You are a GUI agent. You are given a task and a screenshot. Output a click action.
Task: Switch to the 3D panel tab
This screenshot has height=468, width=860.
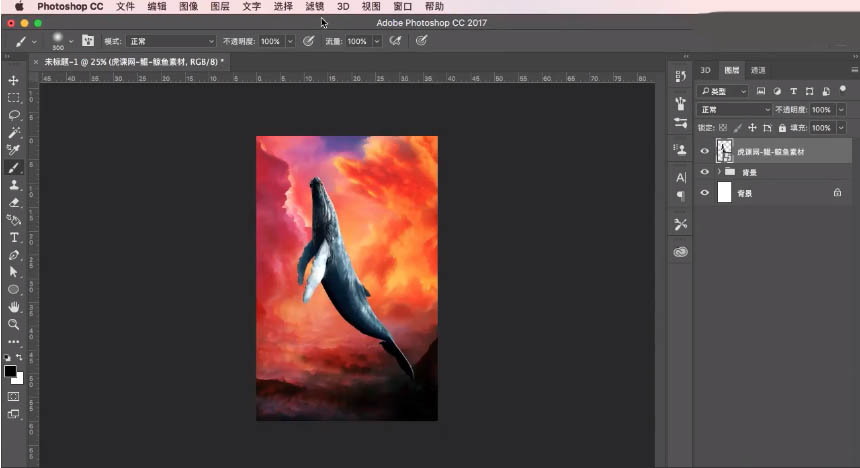[705, 70]
